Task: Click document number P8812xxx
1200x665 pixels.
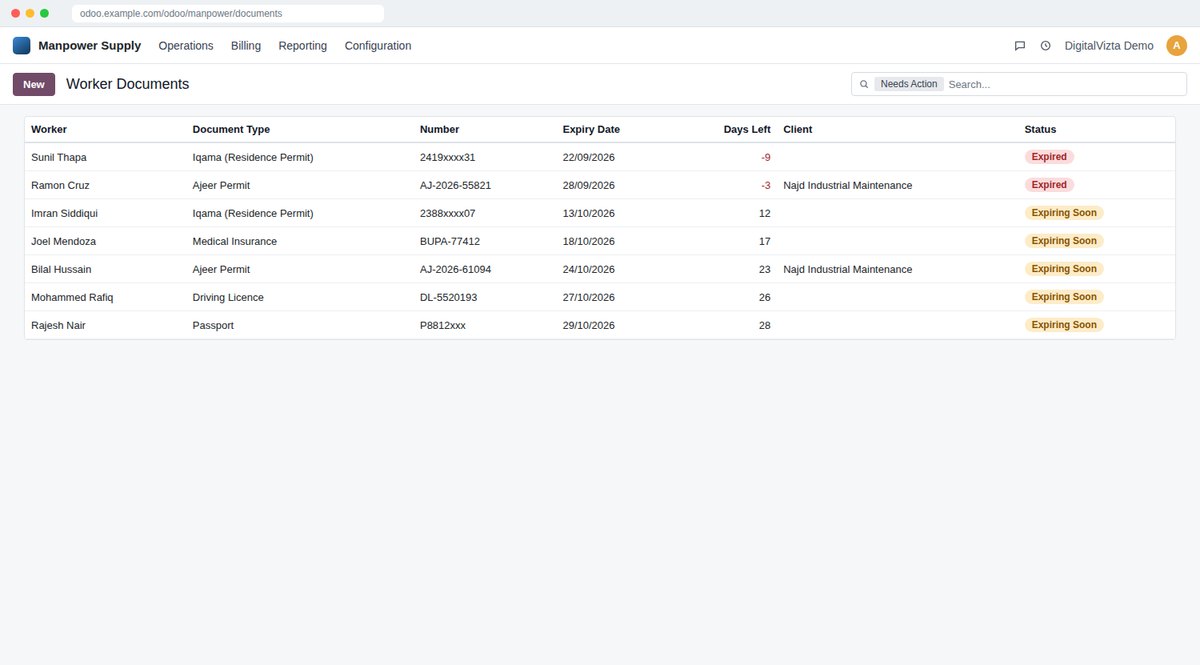Action: tap(443, 325)
